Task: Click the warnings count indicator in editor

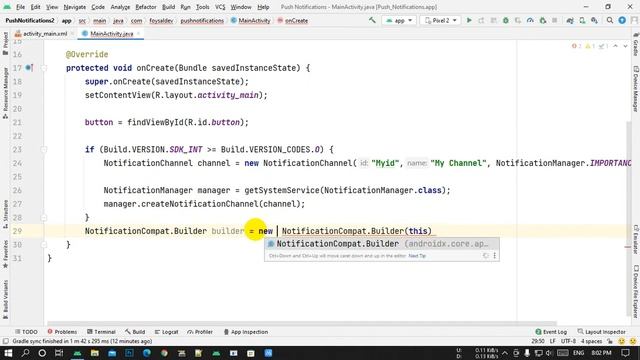Action: pos(590,46)
